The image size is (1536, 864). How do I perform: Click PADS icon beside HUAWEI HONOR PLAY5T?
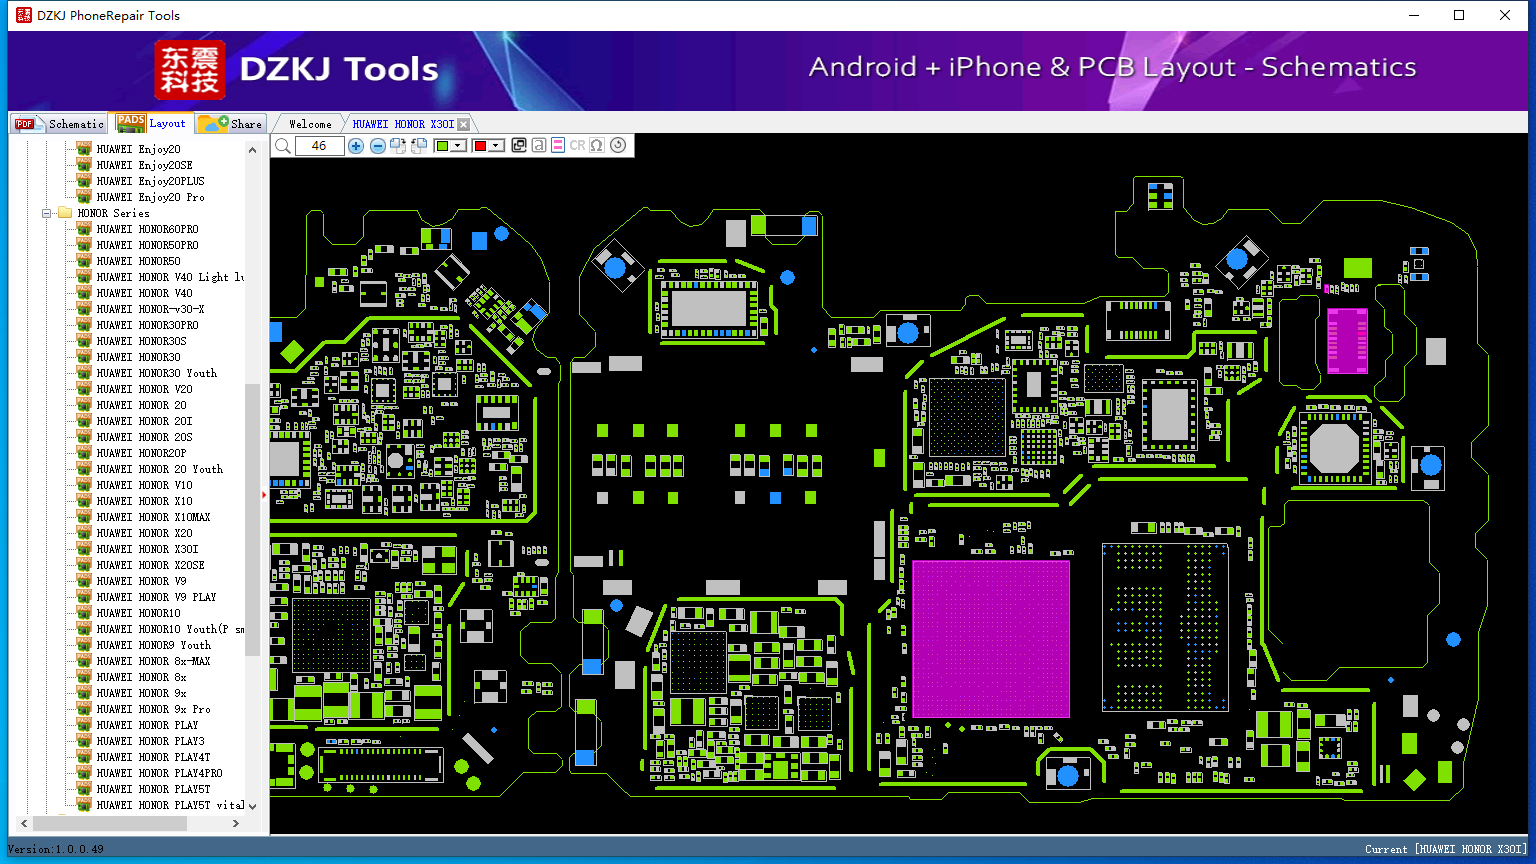click(x=84, y=789)
